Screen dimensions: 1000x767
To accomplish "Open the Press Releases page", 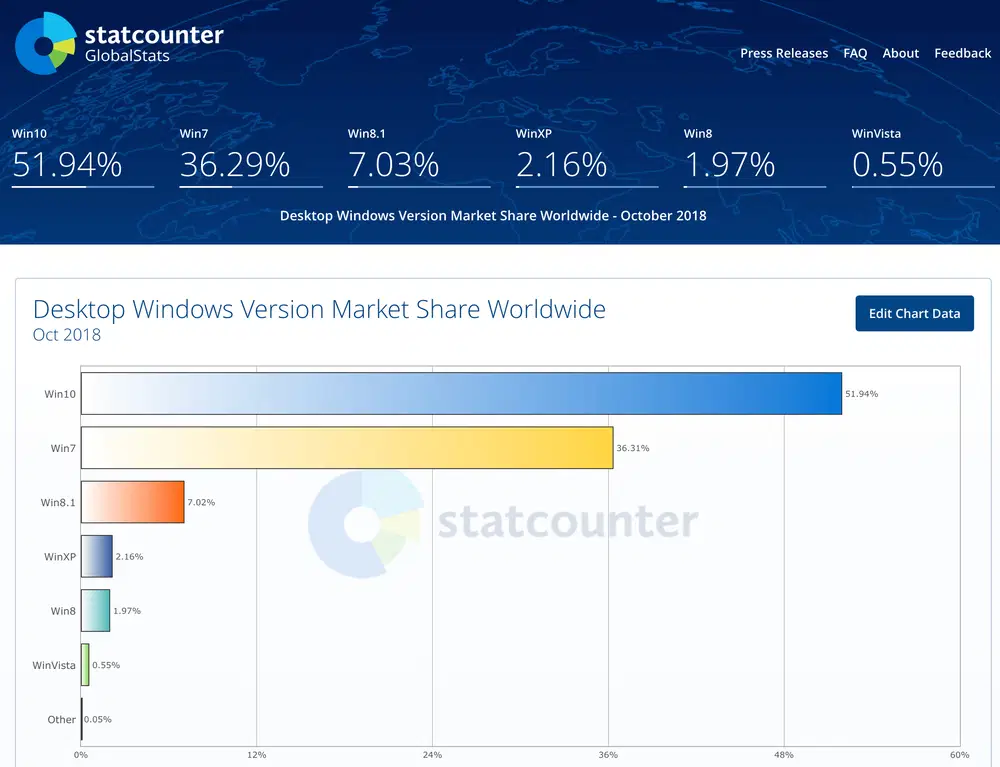I will [784, 53].
